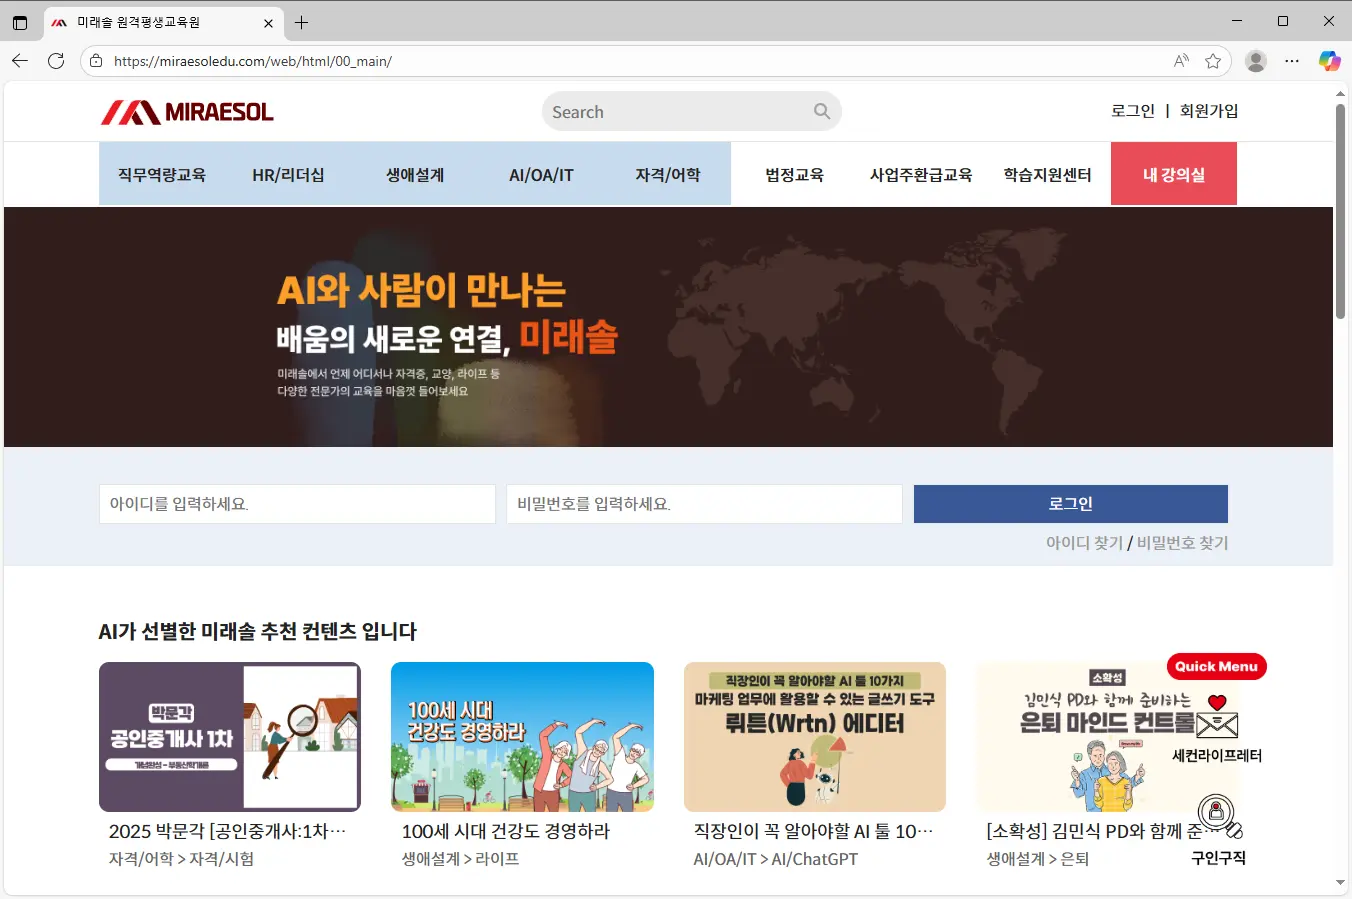This screenshot has width=1352, height=899.
Task: Click heading AI가 선별한 미래솔 추천 컨텐츠 입니다
Action: tap(258, 632)
